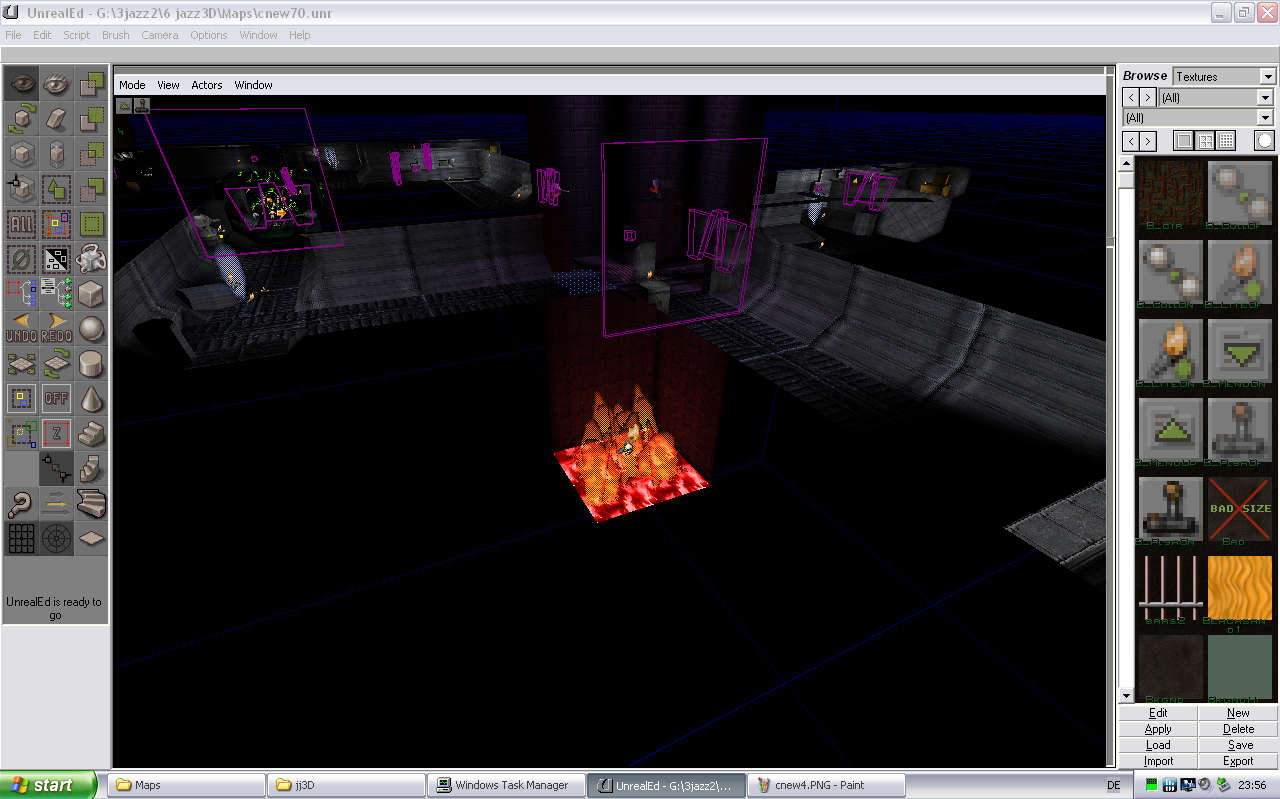Screen dimensions: 1280x799
Task: Select the Camera mode eye icon
Action: point(22,84)
